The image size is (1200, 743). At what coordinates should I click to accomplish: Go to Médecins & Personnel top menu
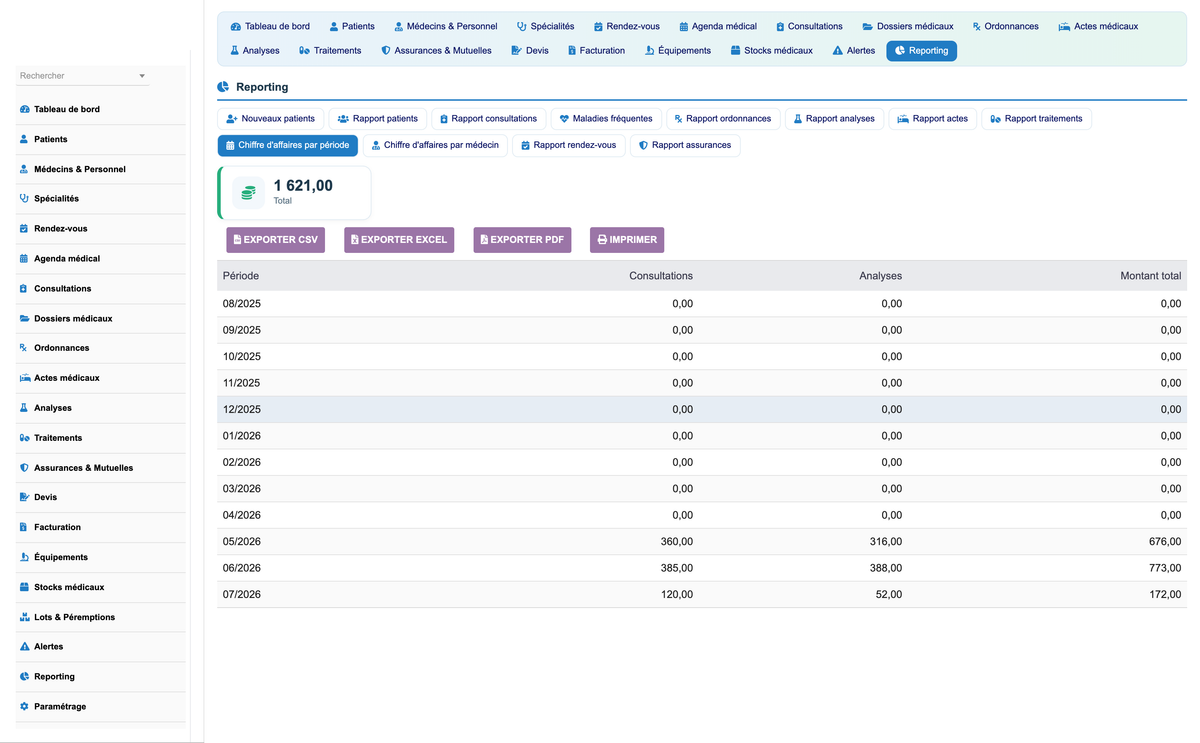pyautogui.click(x=445, y=26)
